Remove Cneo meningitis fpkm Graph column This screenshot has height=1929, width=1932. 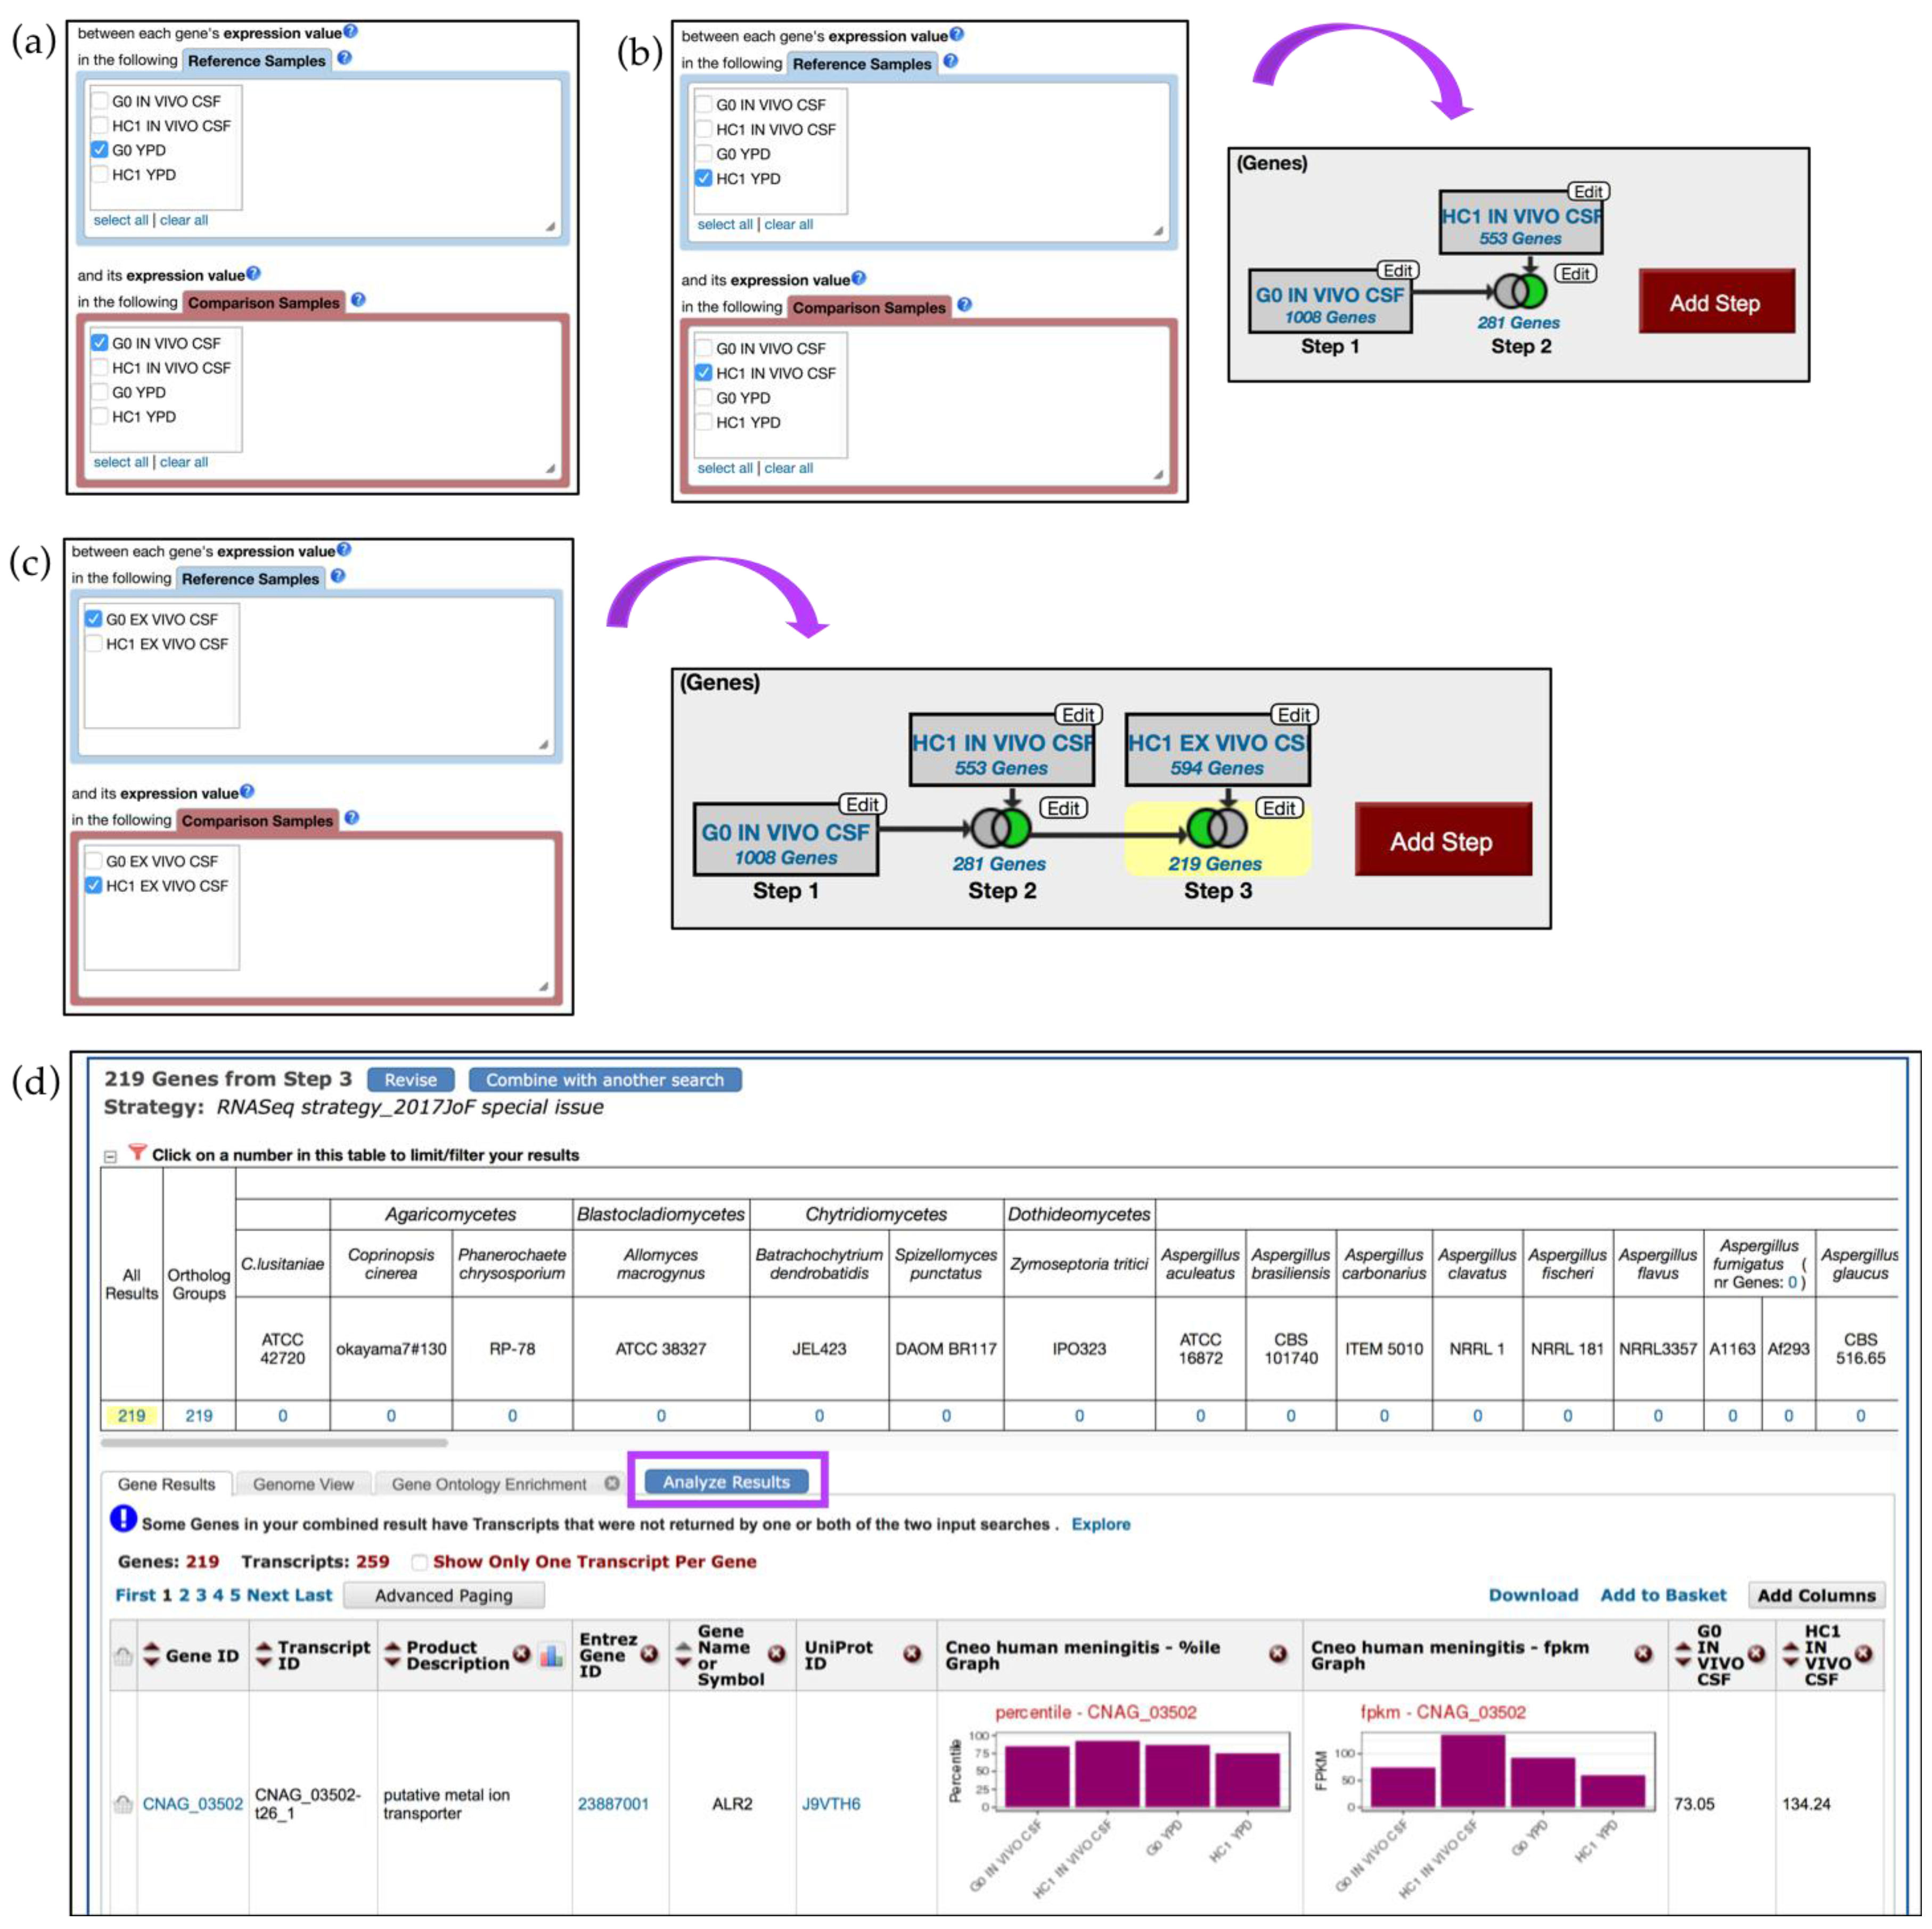click(1643, 1654)
